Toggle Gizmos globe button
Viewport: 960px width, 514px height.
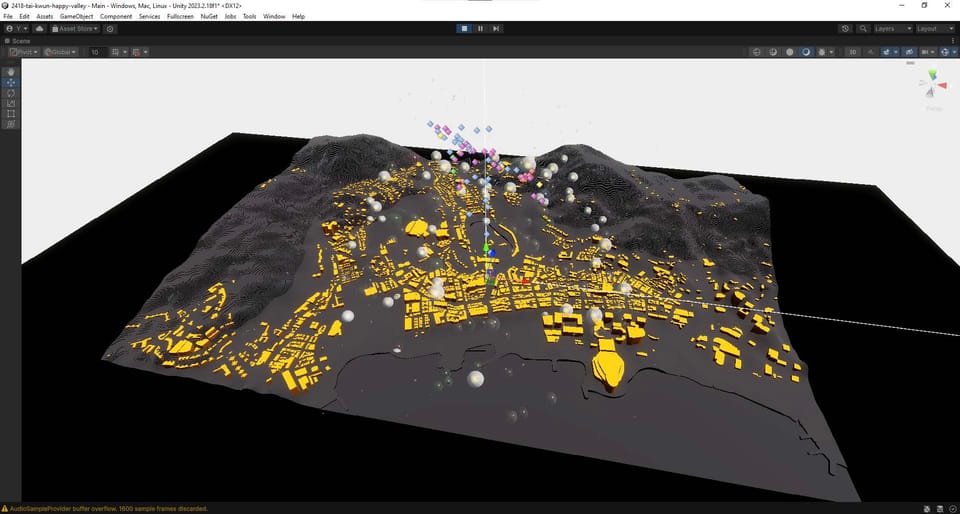pyautogui.click(x=945, y=52)
